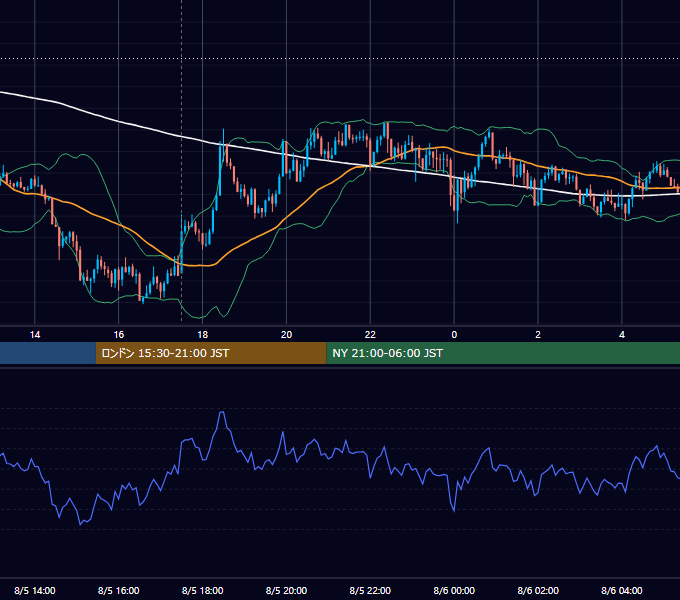Click the 16 hour label on price chart axis
Viewport: 680px width, 600px height.
[x=118, y=335]
